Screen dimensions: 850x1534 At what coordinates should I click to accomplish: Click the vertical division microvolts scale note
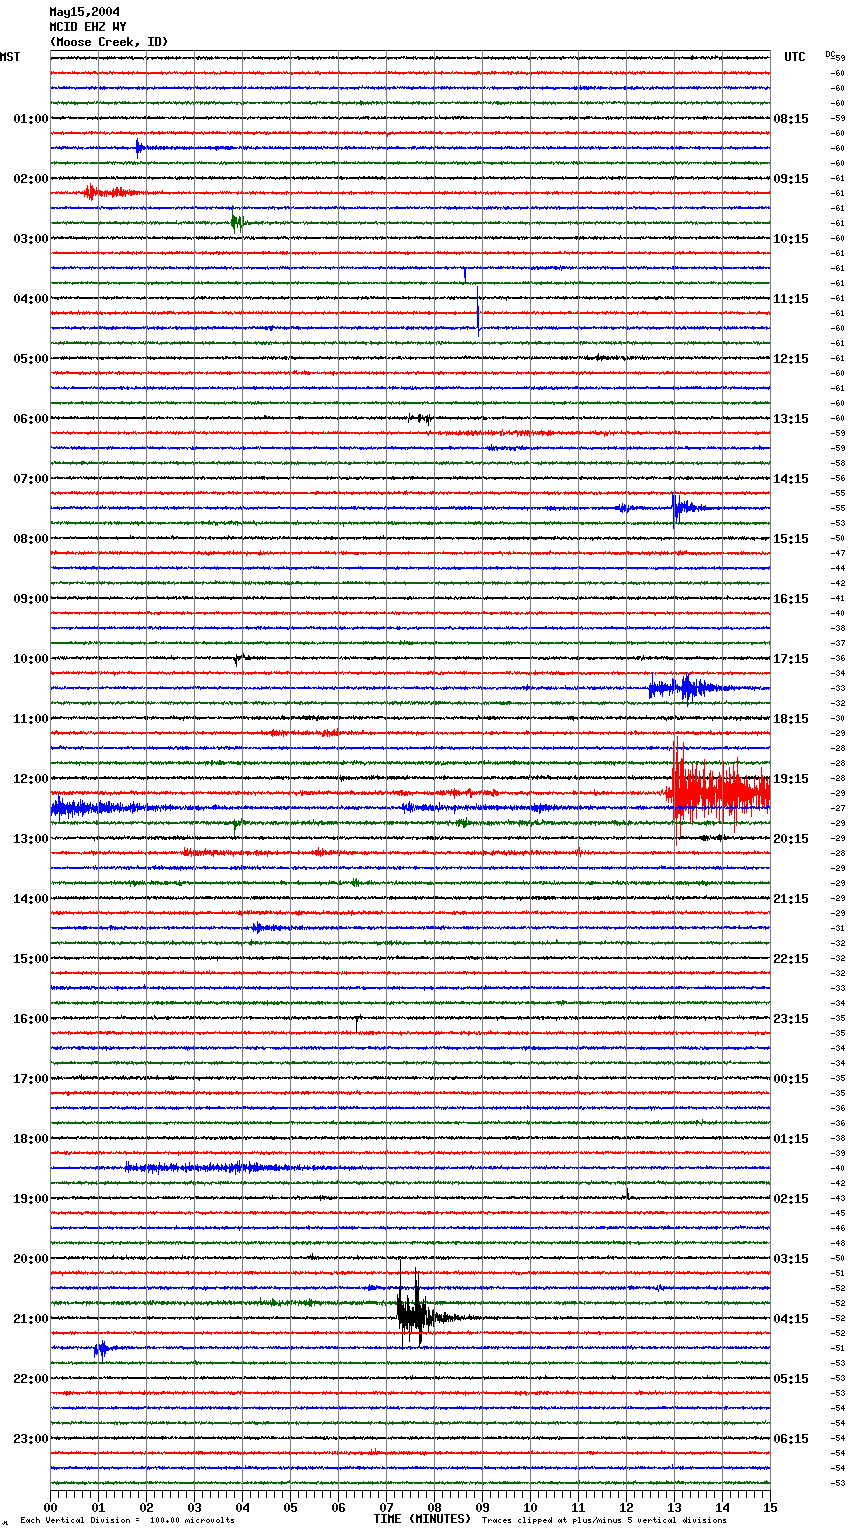127,1521
